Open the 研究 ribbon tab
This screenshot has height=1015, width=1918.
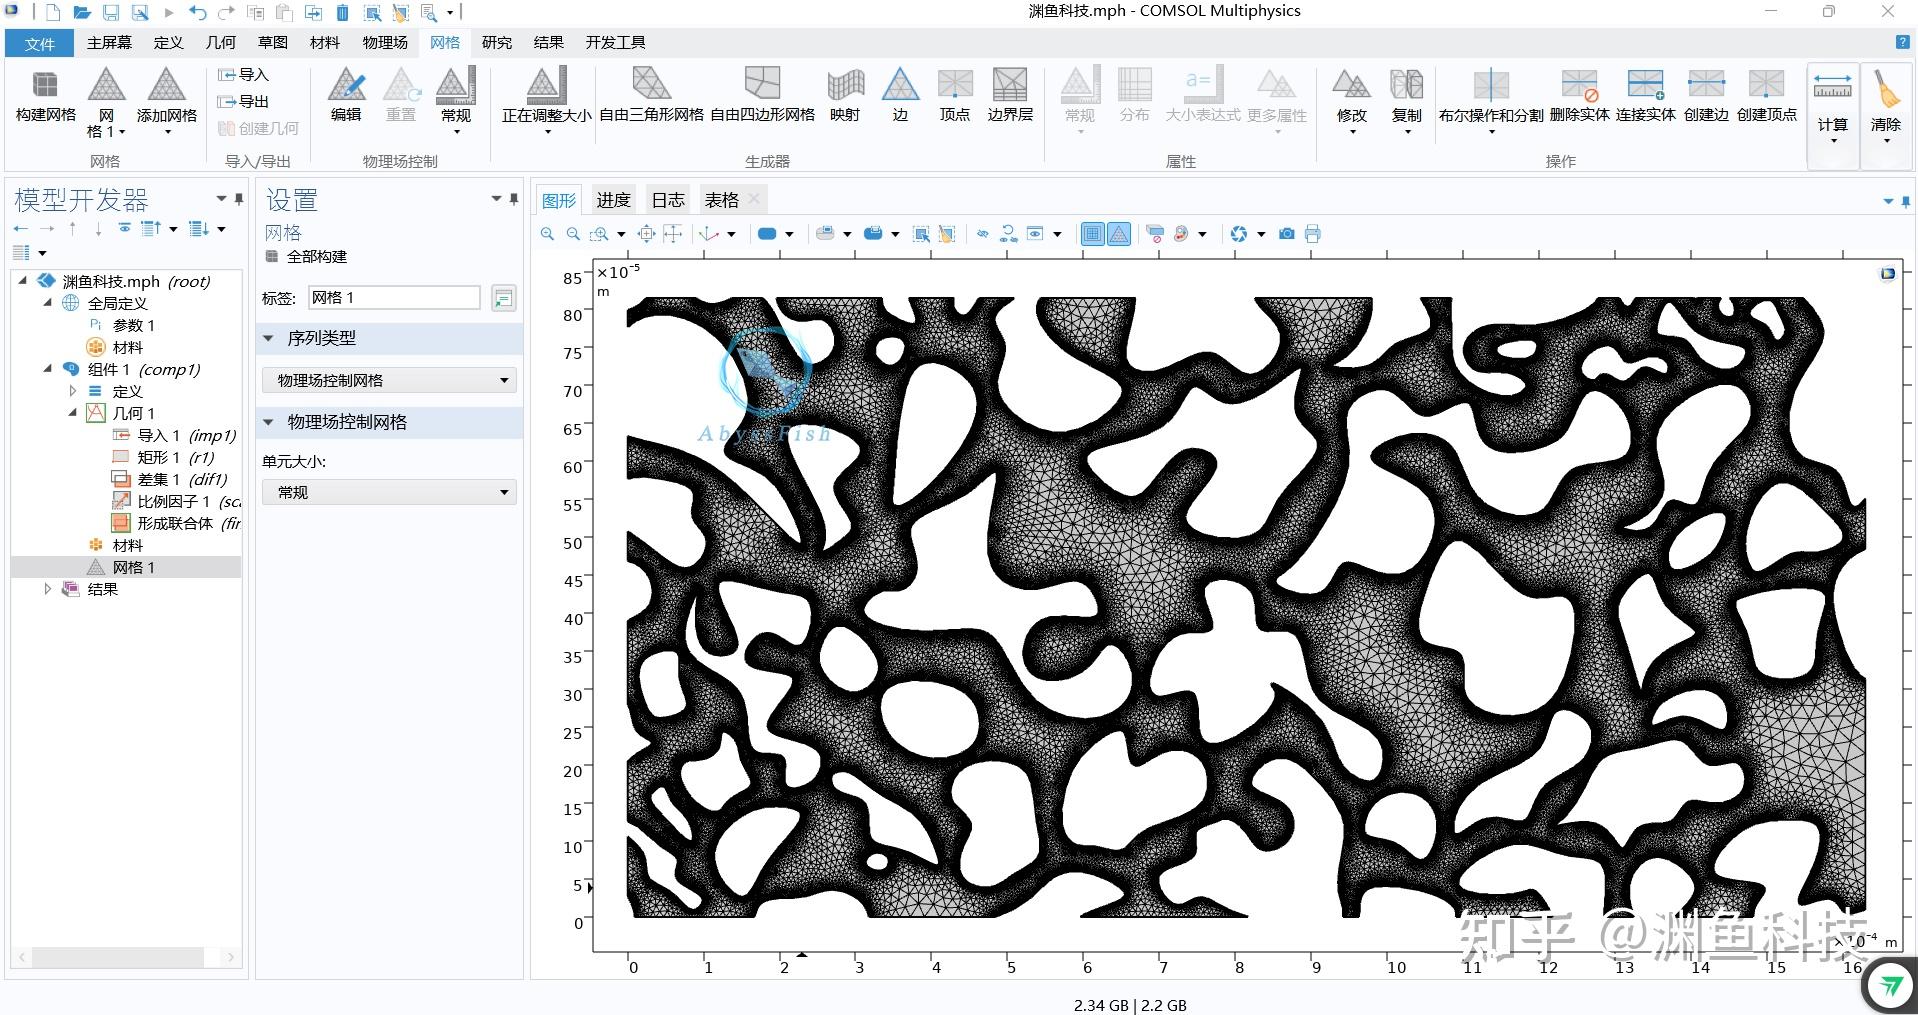click(496, 42)
